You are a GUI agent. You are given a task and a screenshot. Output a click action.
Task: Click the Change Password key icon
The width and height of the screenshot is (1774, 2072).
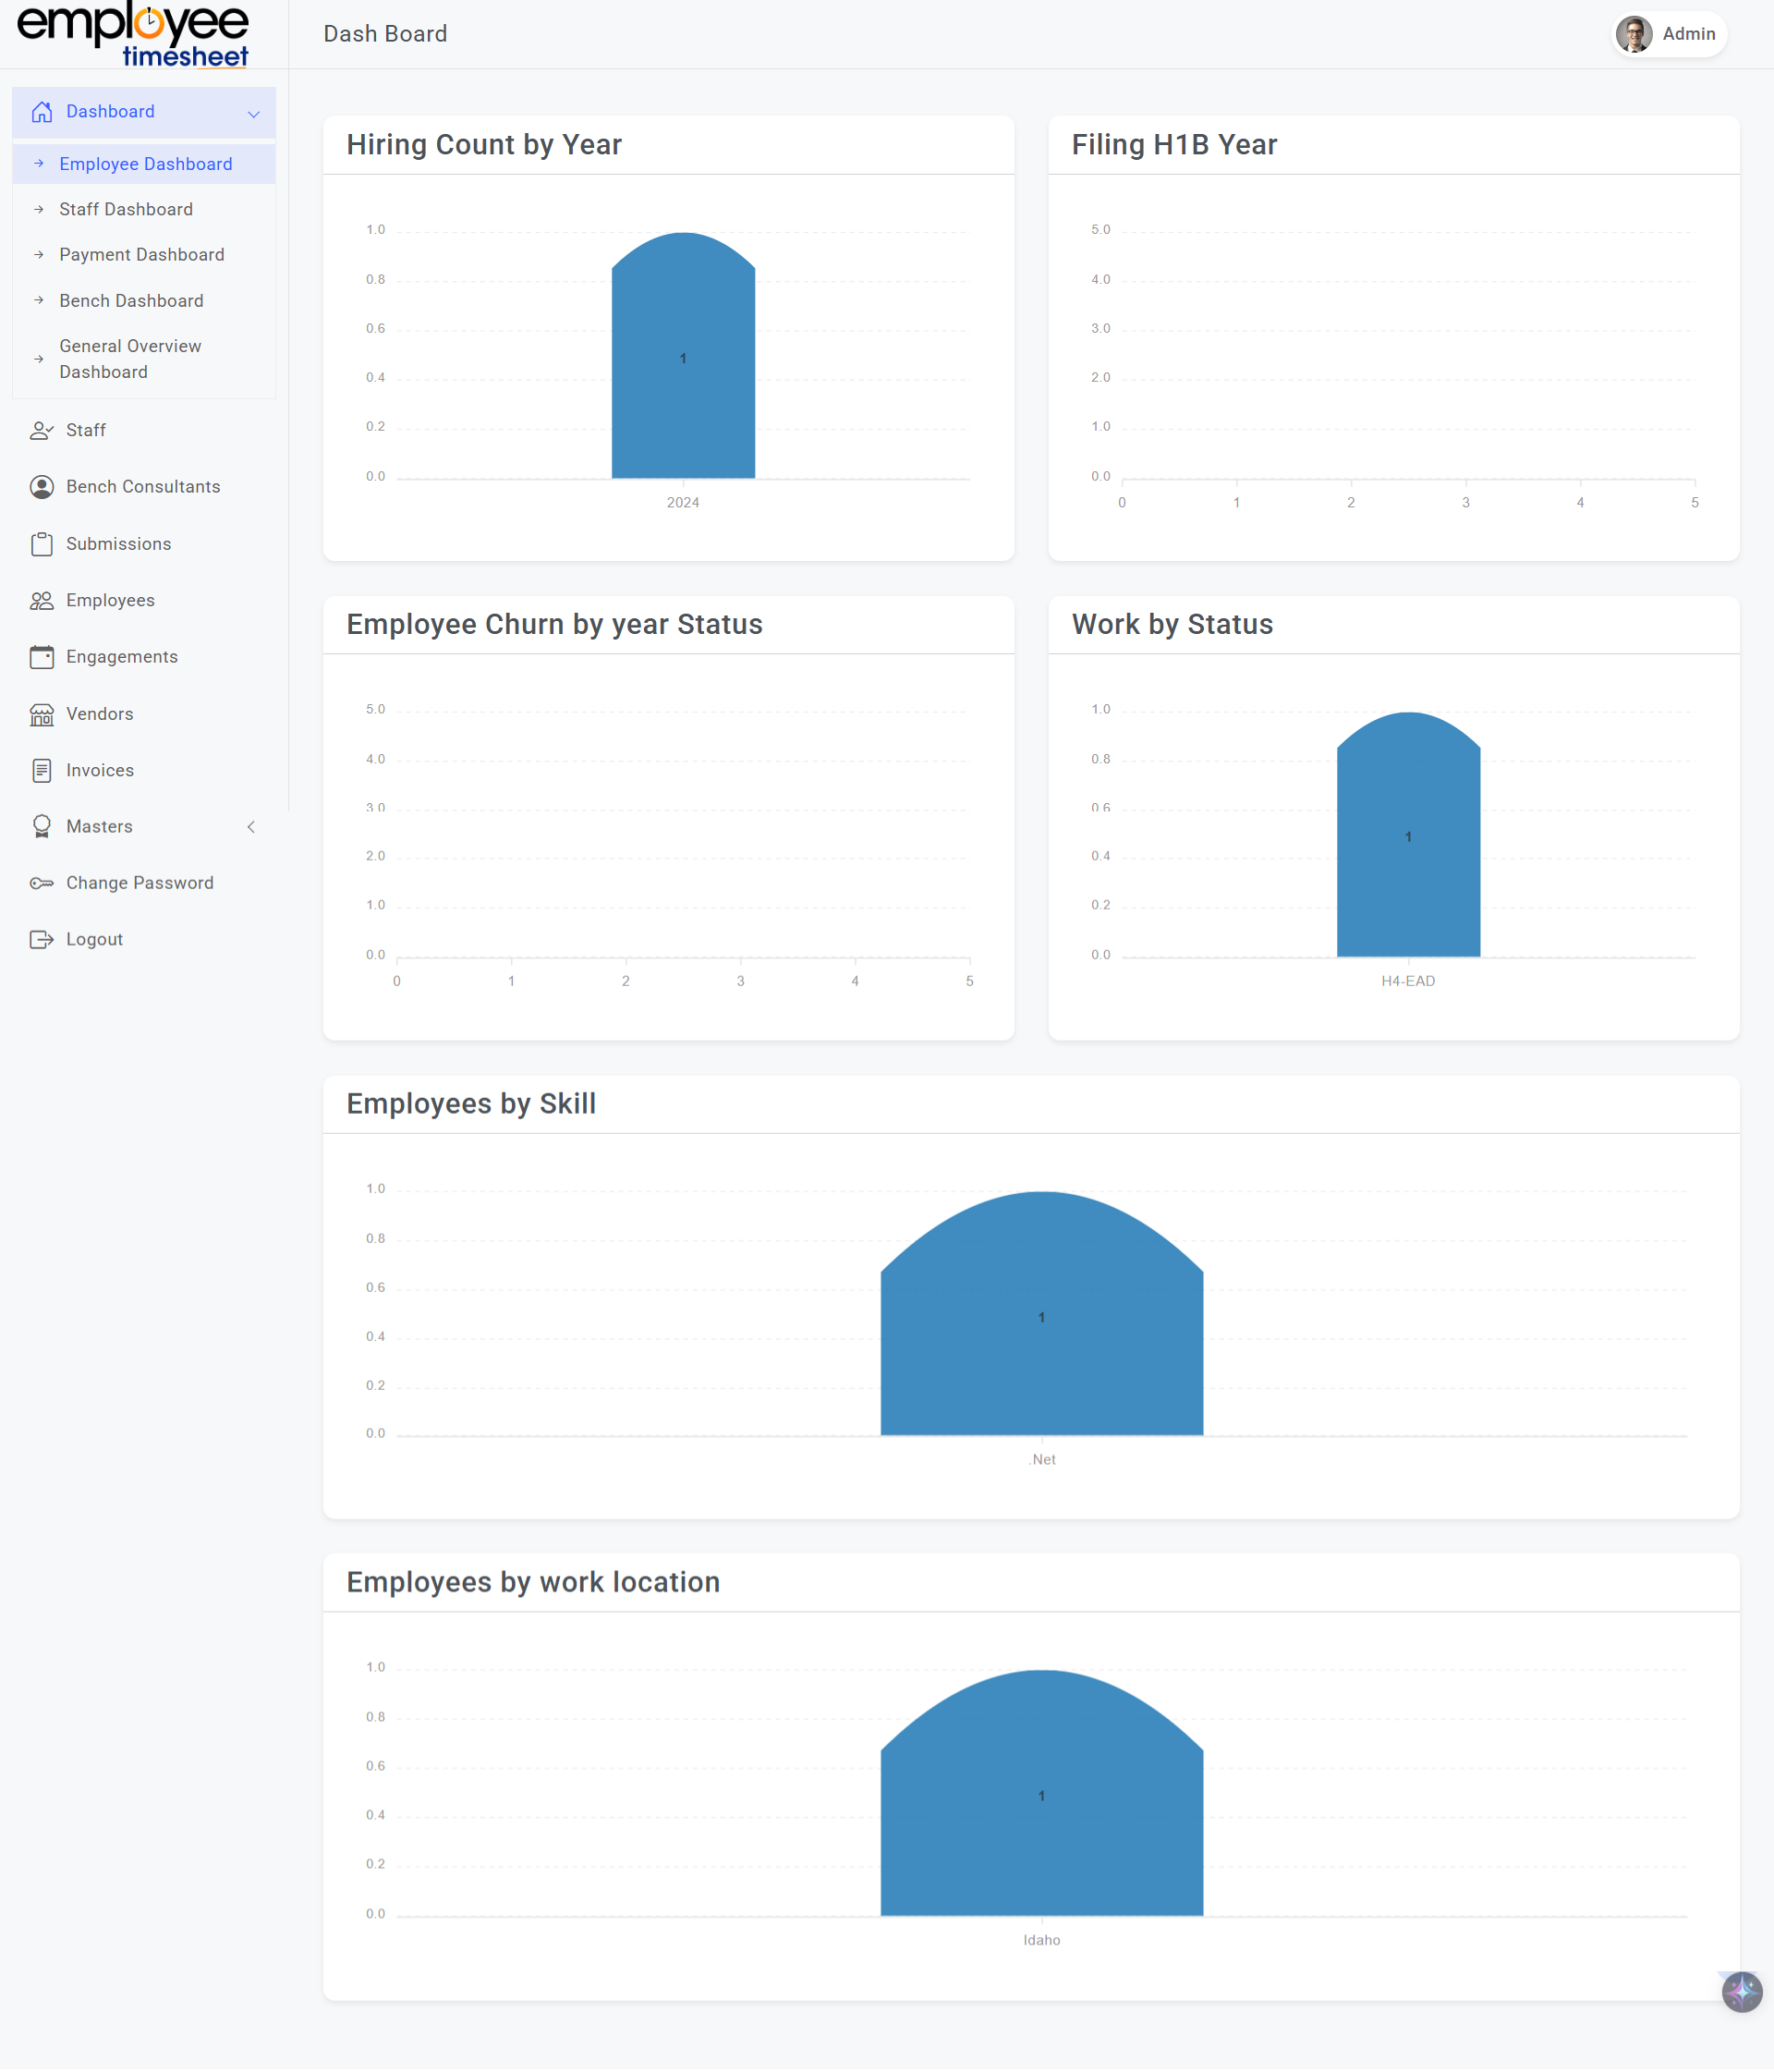coord(41,883)
